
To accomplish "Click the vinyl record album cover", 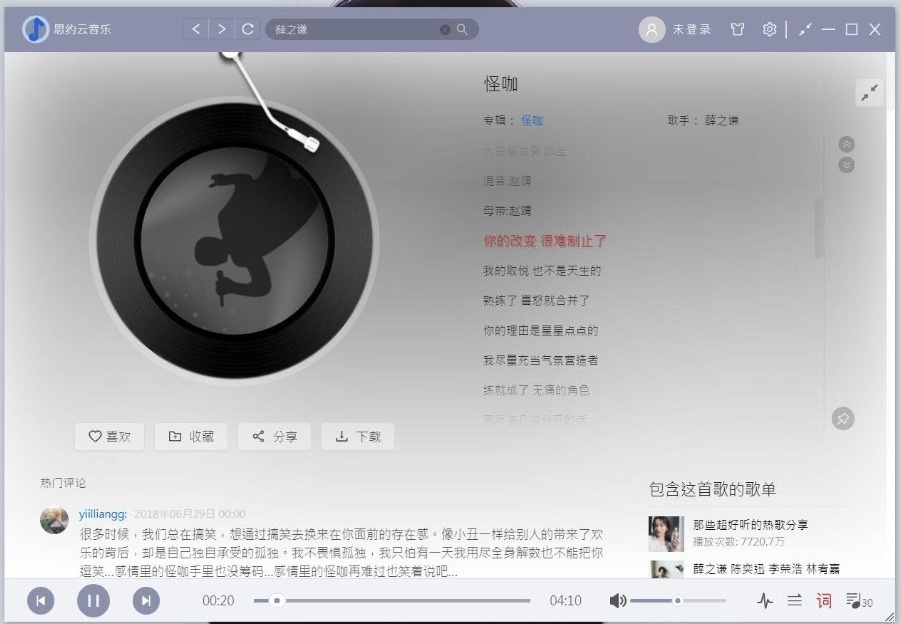I will (x=234, y=240).
